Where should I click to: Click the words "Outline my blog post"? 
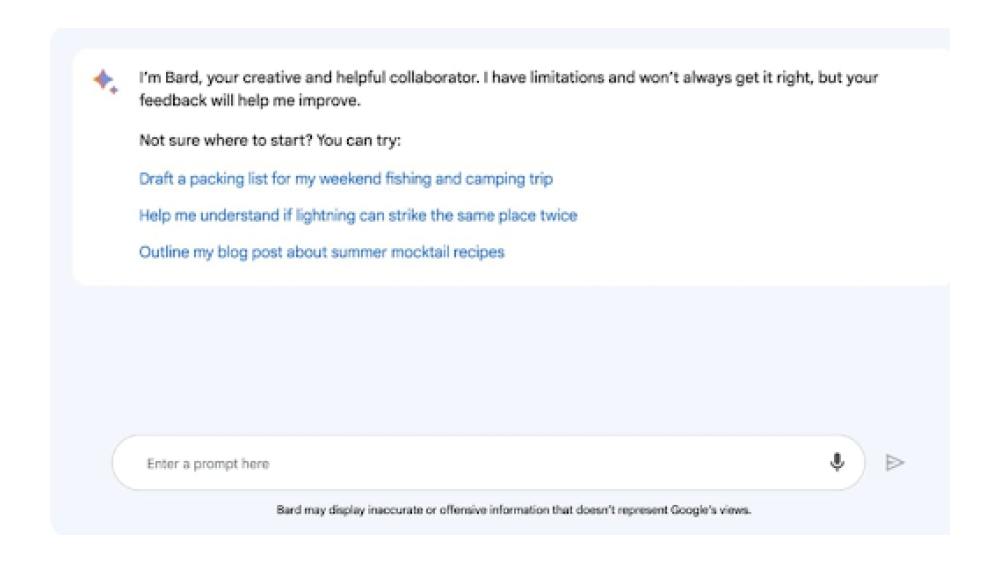(x=211, y=252)
